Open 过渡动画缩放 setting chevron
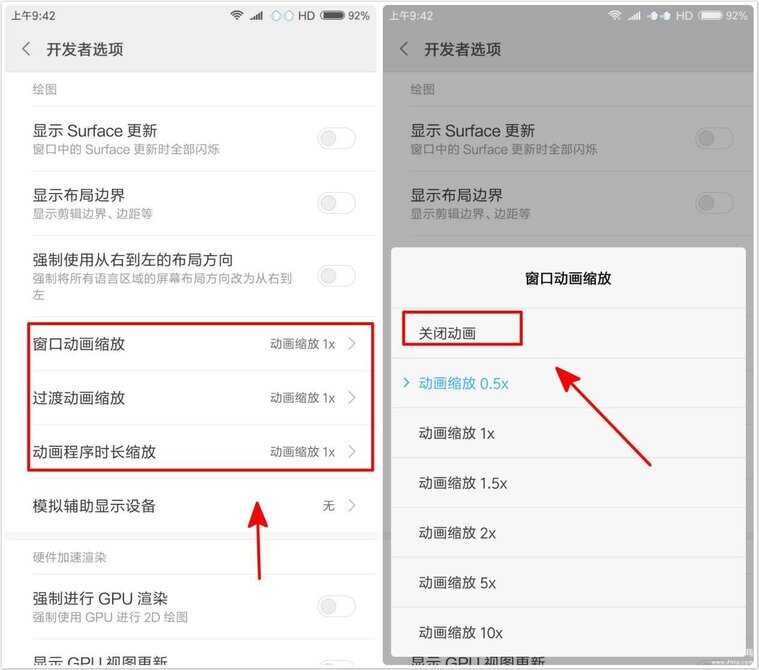This screenshot has height=670, width=759. pos(352,398)
